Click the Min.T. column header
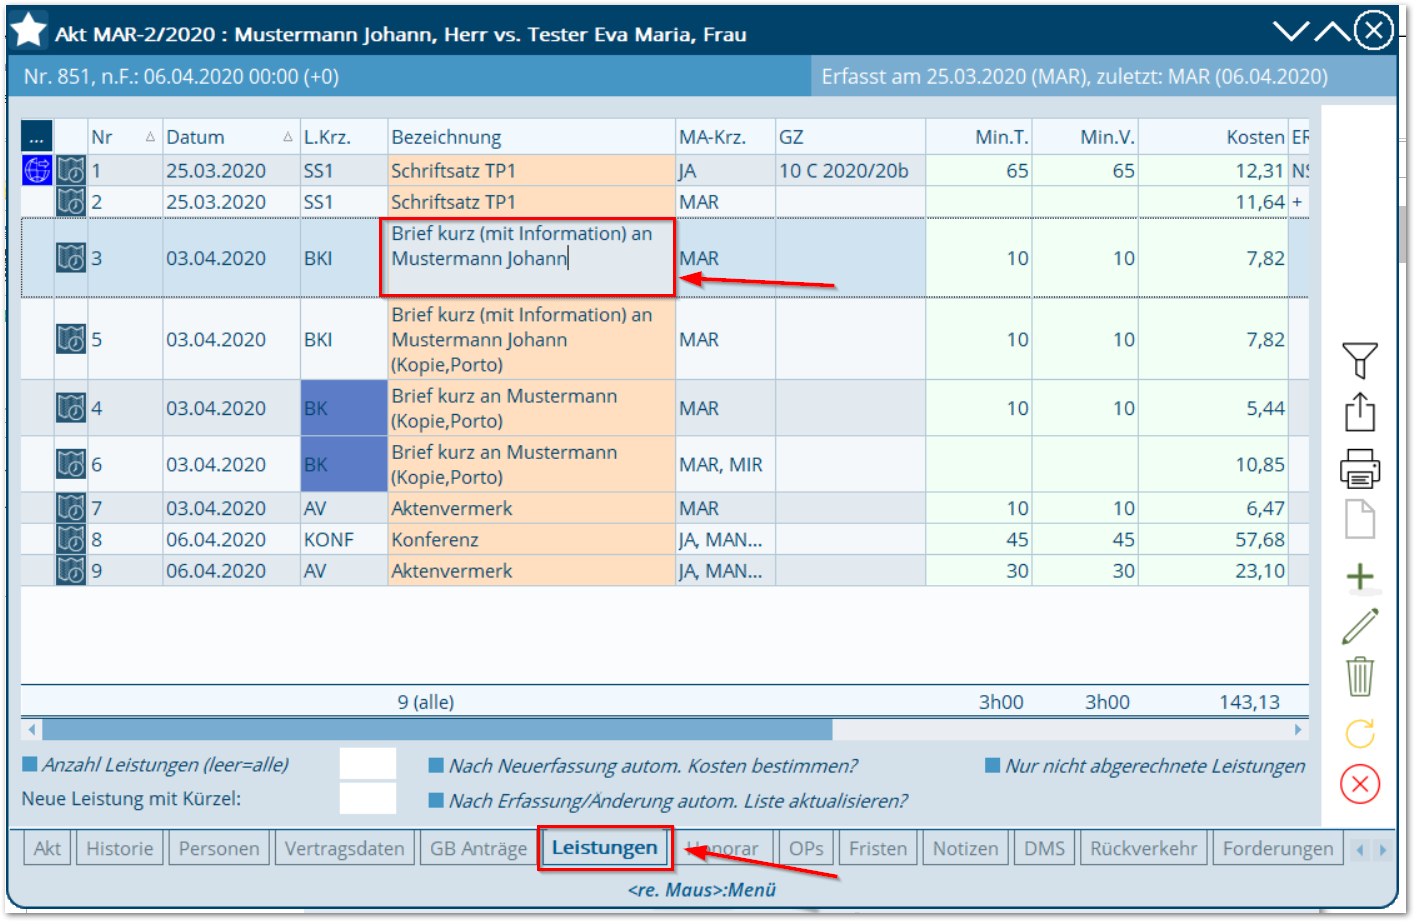The image size is (1415, 922). tap(978, 137)
